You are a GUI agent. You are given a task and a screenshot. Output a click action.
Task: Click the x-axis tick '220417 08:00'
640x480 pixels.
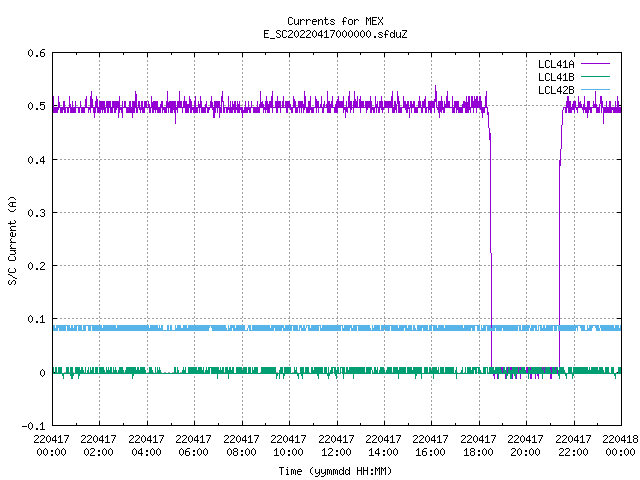click(x=241, y=446)
